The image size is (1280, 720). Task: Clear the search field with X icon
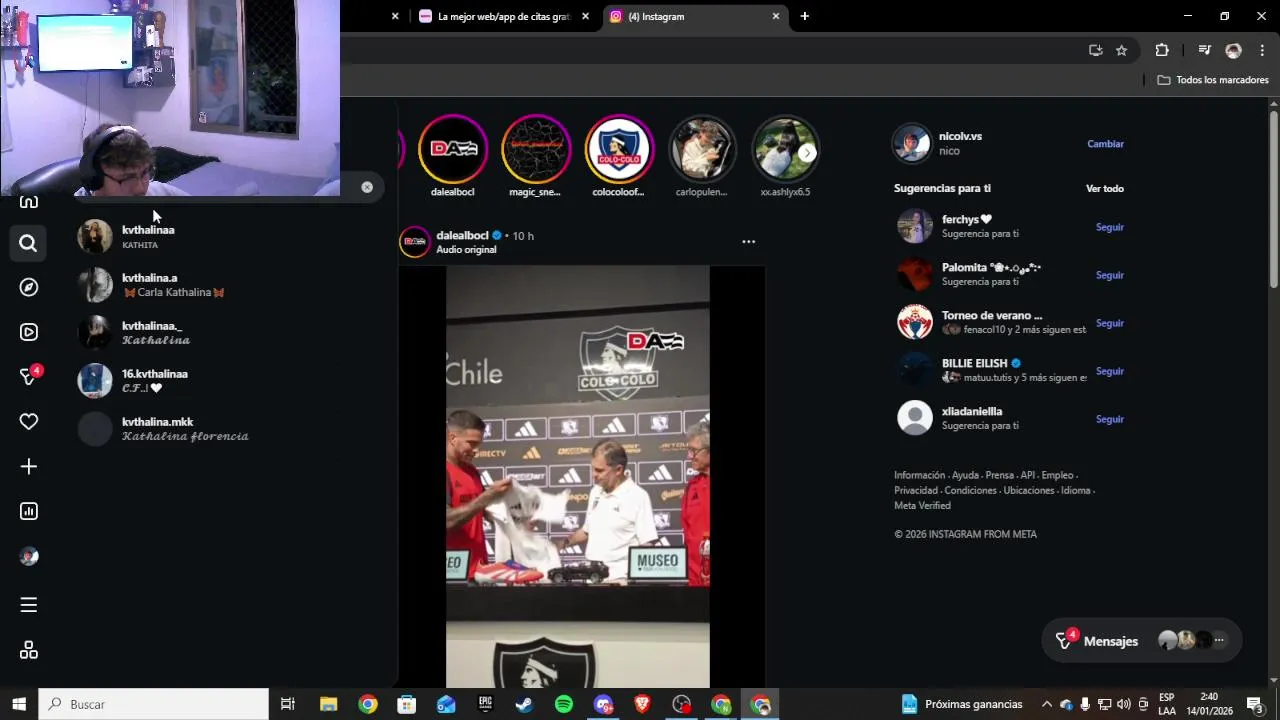click(x=367, y=187)
